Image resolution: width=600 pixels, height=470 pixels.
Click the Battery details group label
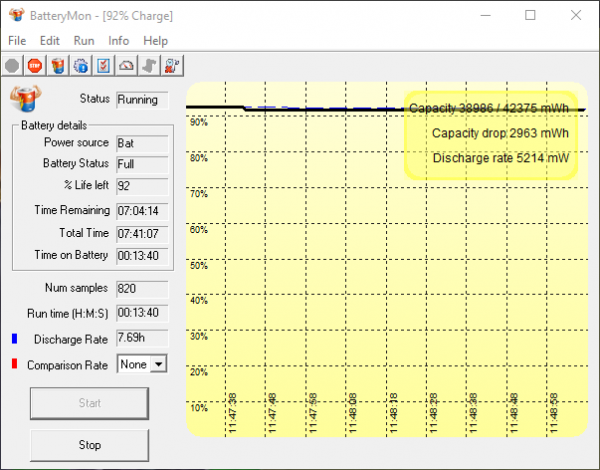pos(54,125)
